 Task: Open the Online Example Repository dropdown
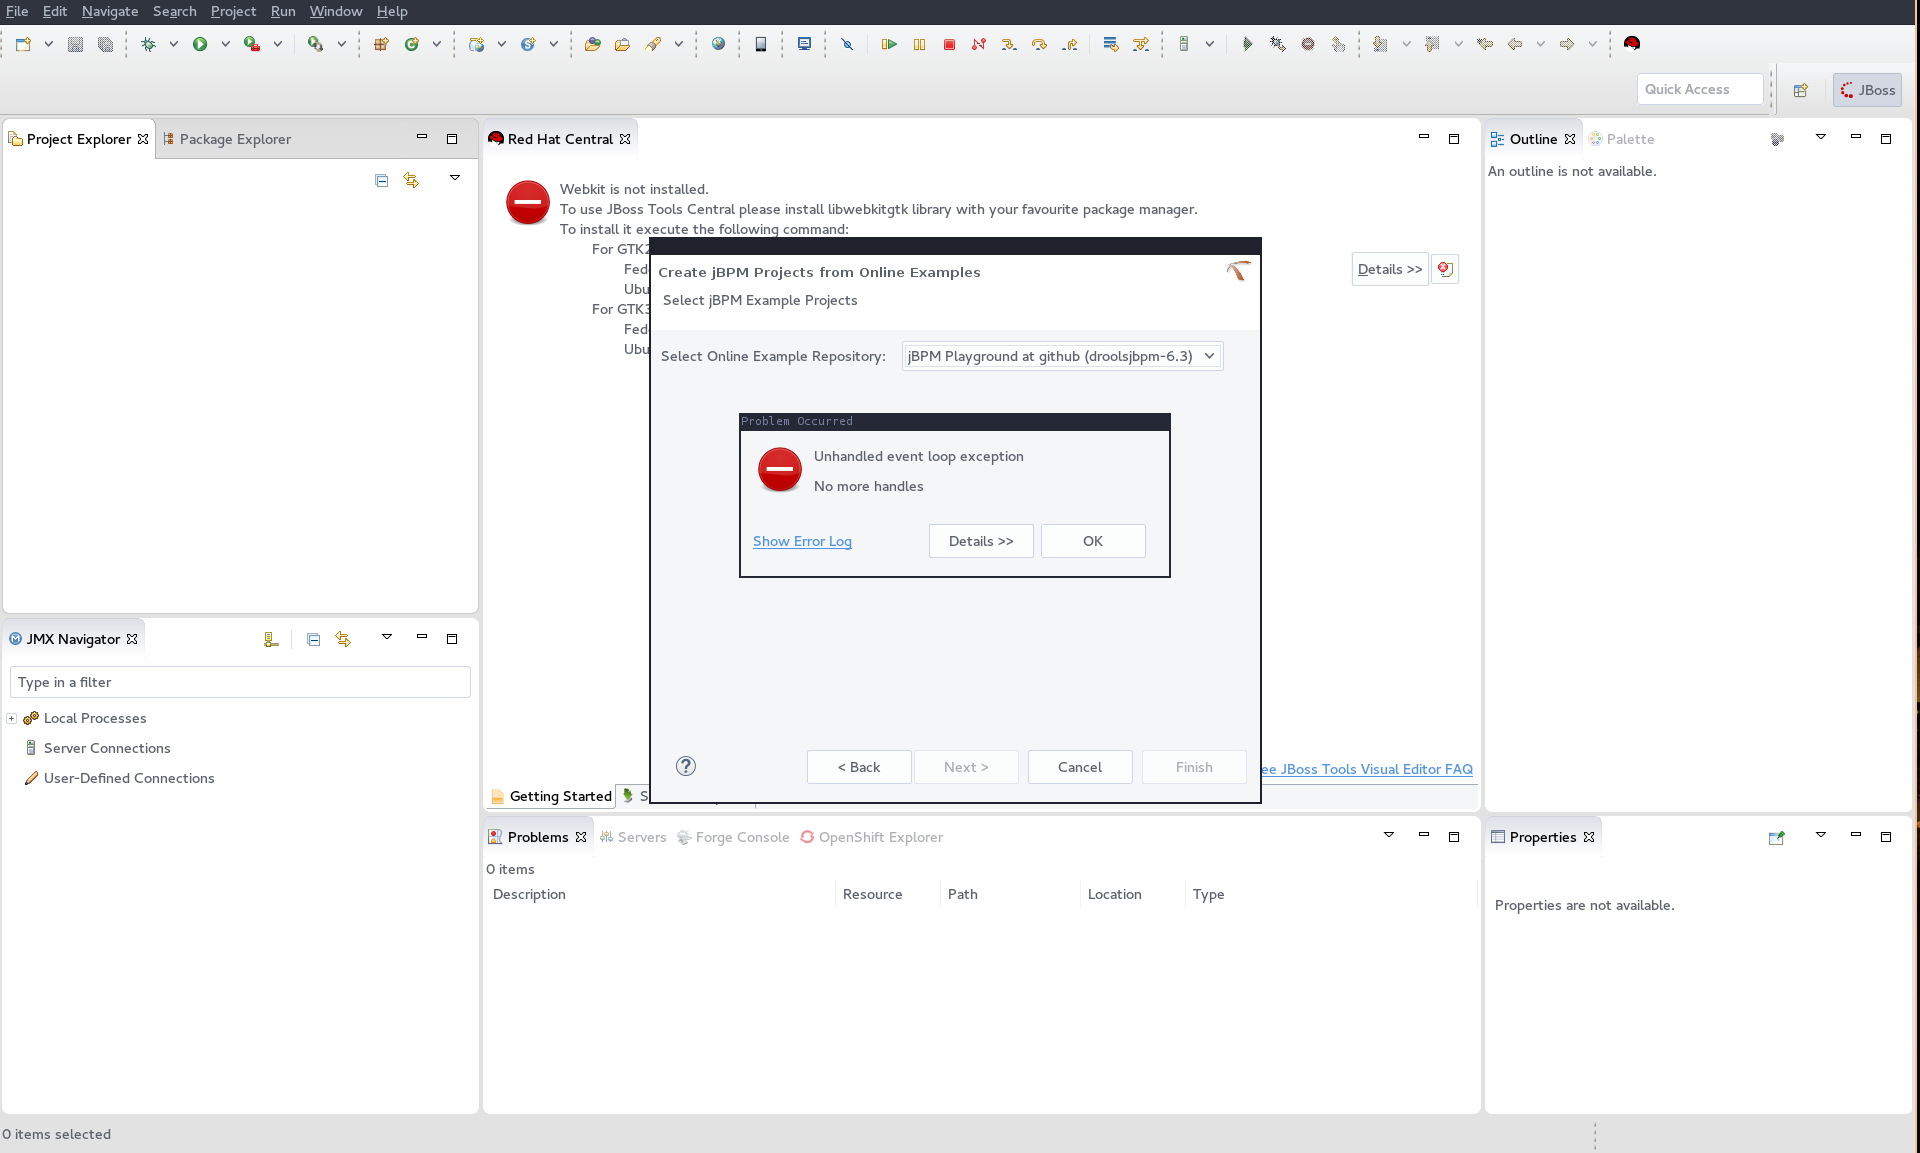(1062, 356)
